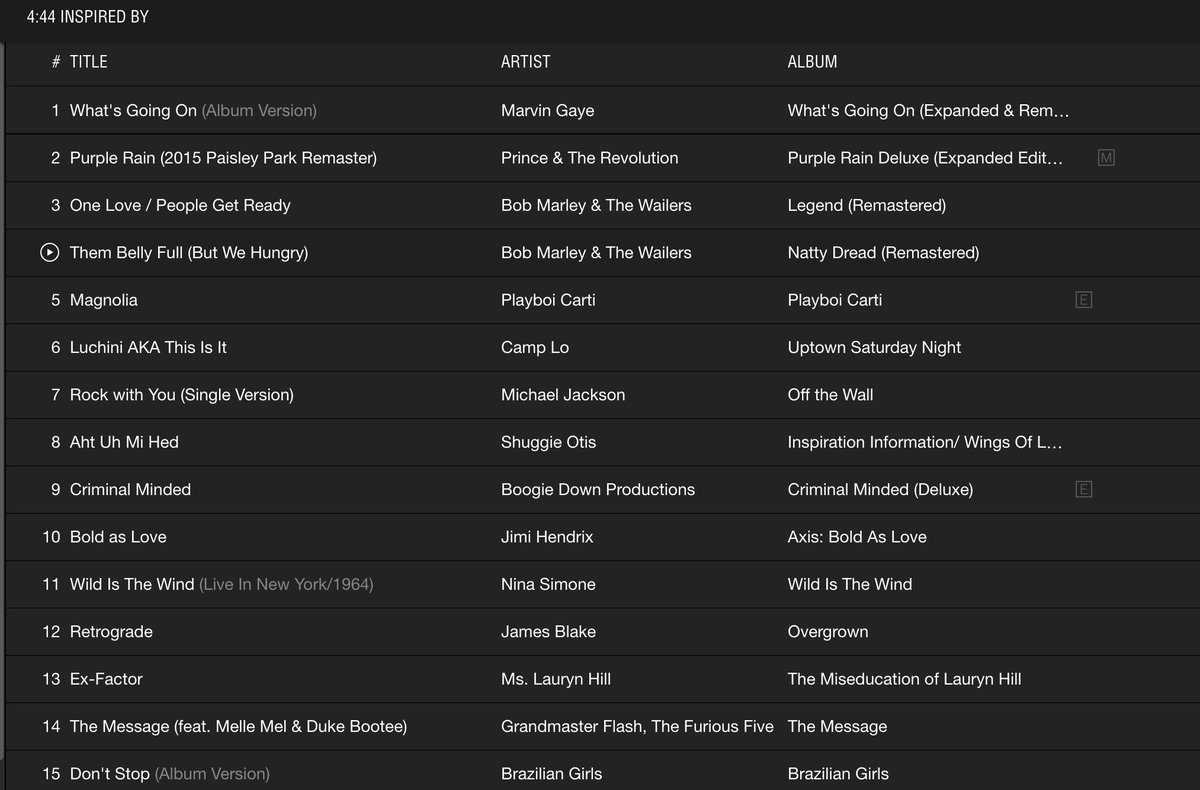Sort by the ALBUM column header
Image resolution: width=1200 pixels, height=790 pixels.
(x=811, y=61)
